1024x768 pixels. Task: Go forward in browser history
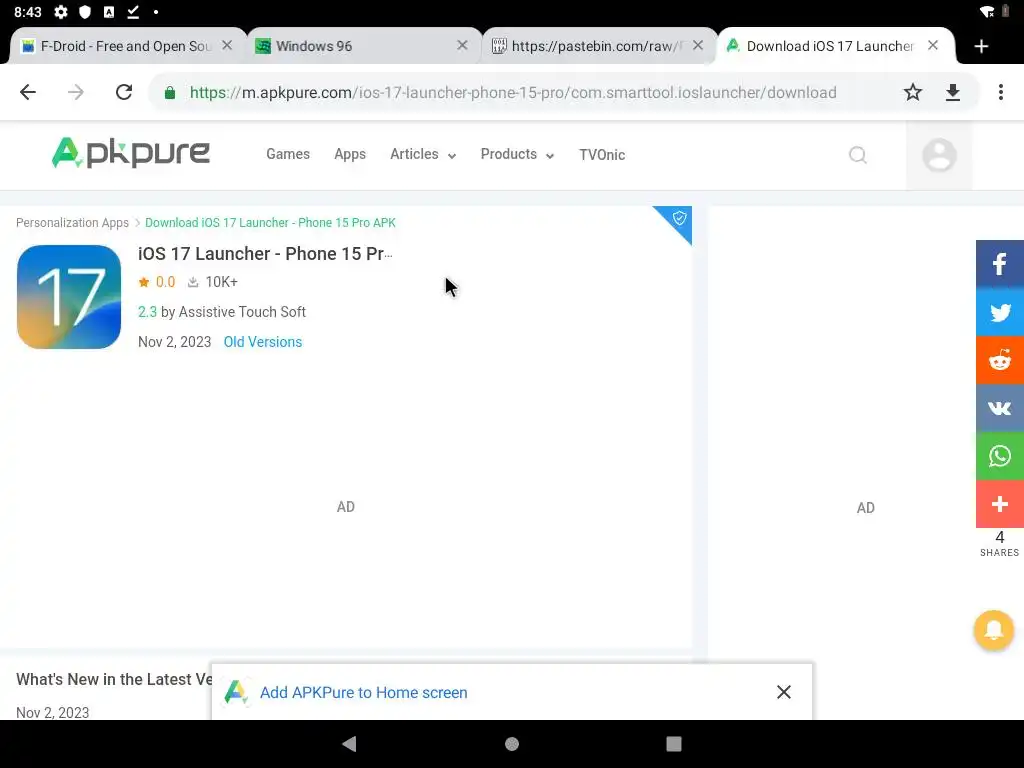[x=76, y=92]
